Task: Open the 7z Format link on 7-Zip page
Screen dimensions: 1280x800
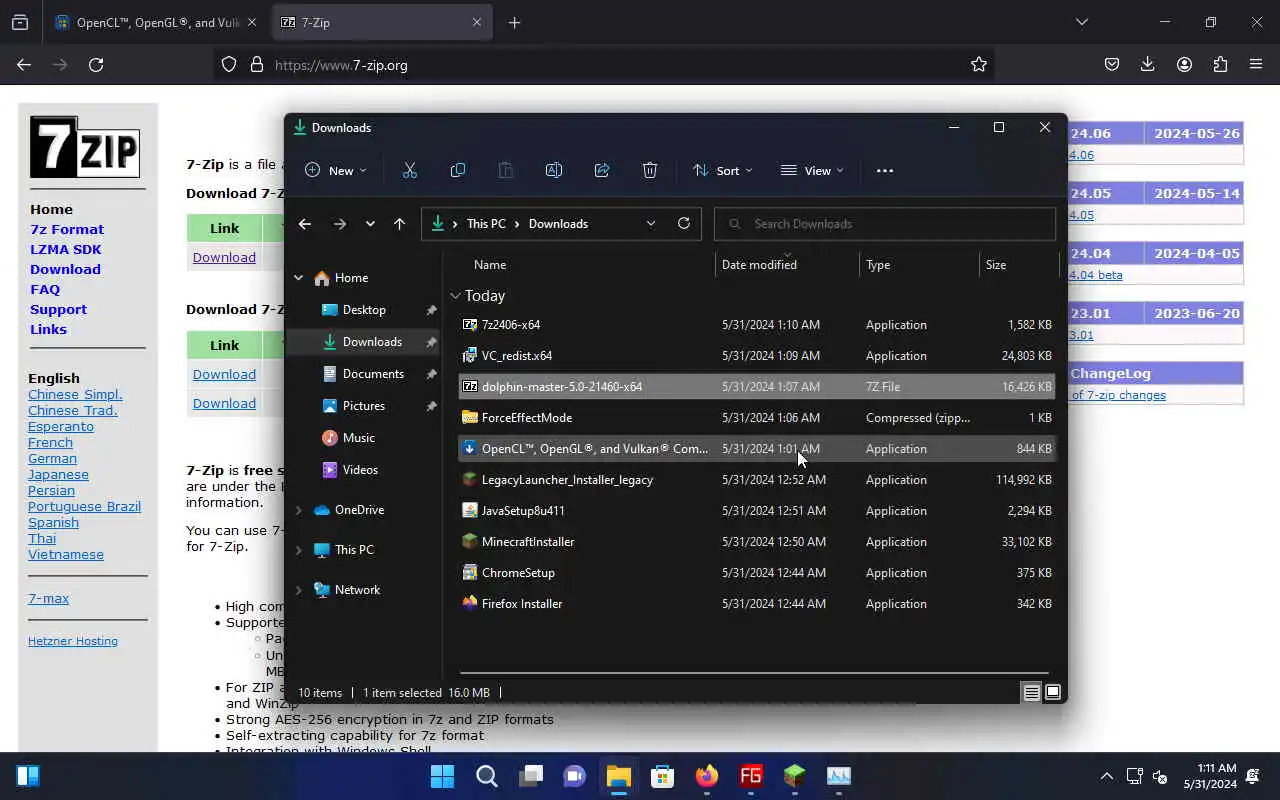Action: [x=67, y=229]
